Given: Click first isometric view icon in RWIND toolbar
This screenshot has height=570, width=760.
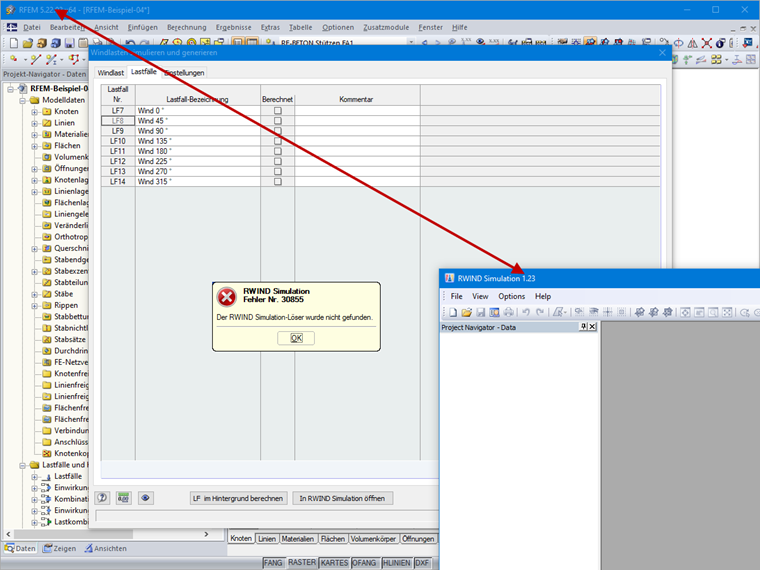Looking at the screenshot, I should (x=640, y=312).
